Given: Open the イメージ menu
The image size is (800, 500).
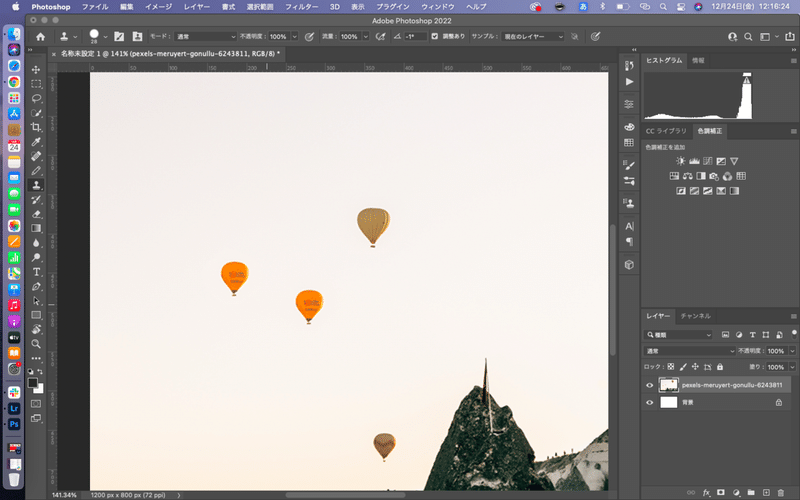Looking at the screenshot, I should click(x=158, y=7).
